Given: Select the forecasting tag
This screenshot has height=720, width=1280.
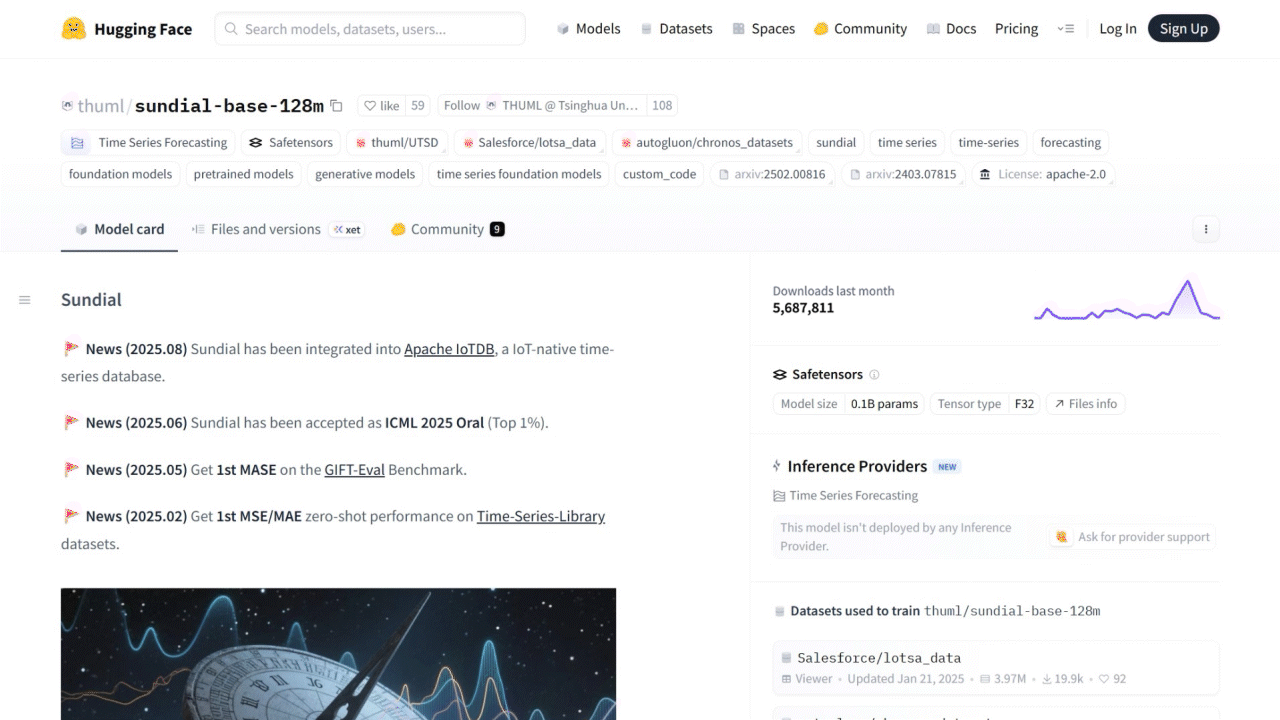Looking at the screenshot, I should [x=1070, y=143].
